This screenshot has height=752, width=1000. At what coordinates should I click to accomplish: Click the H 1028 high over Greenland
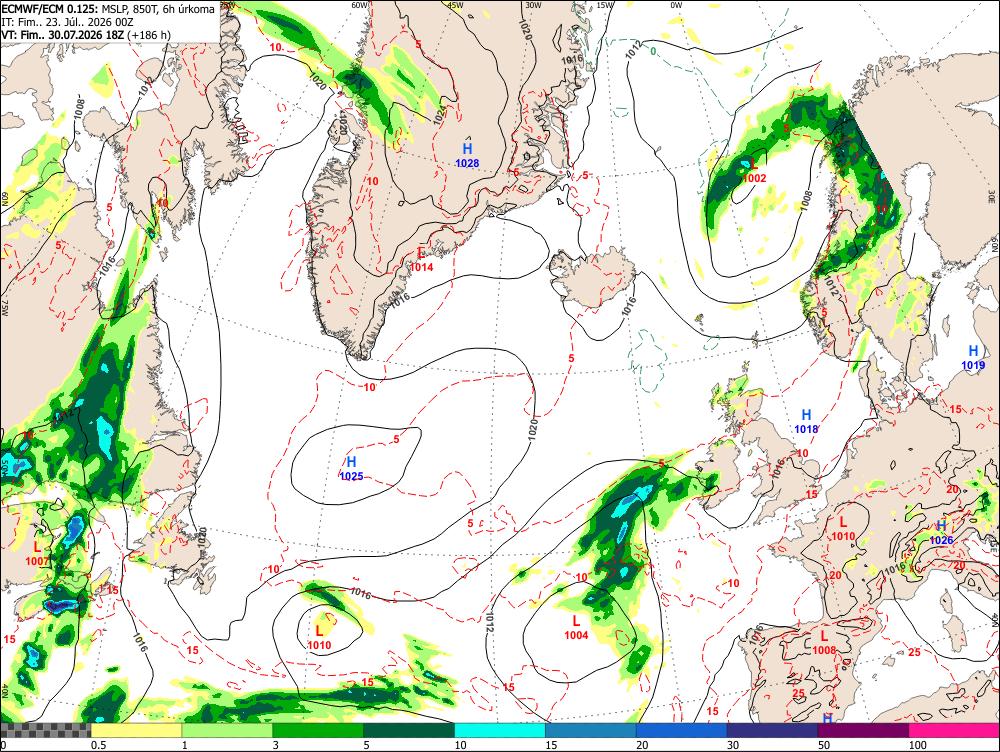[467, 155]
